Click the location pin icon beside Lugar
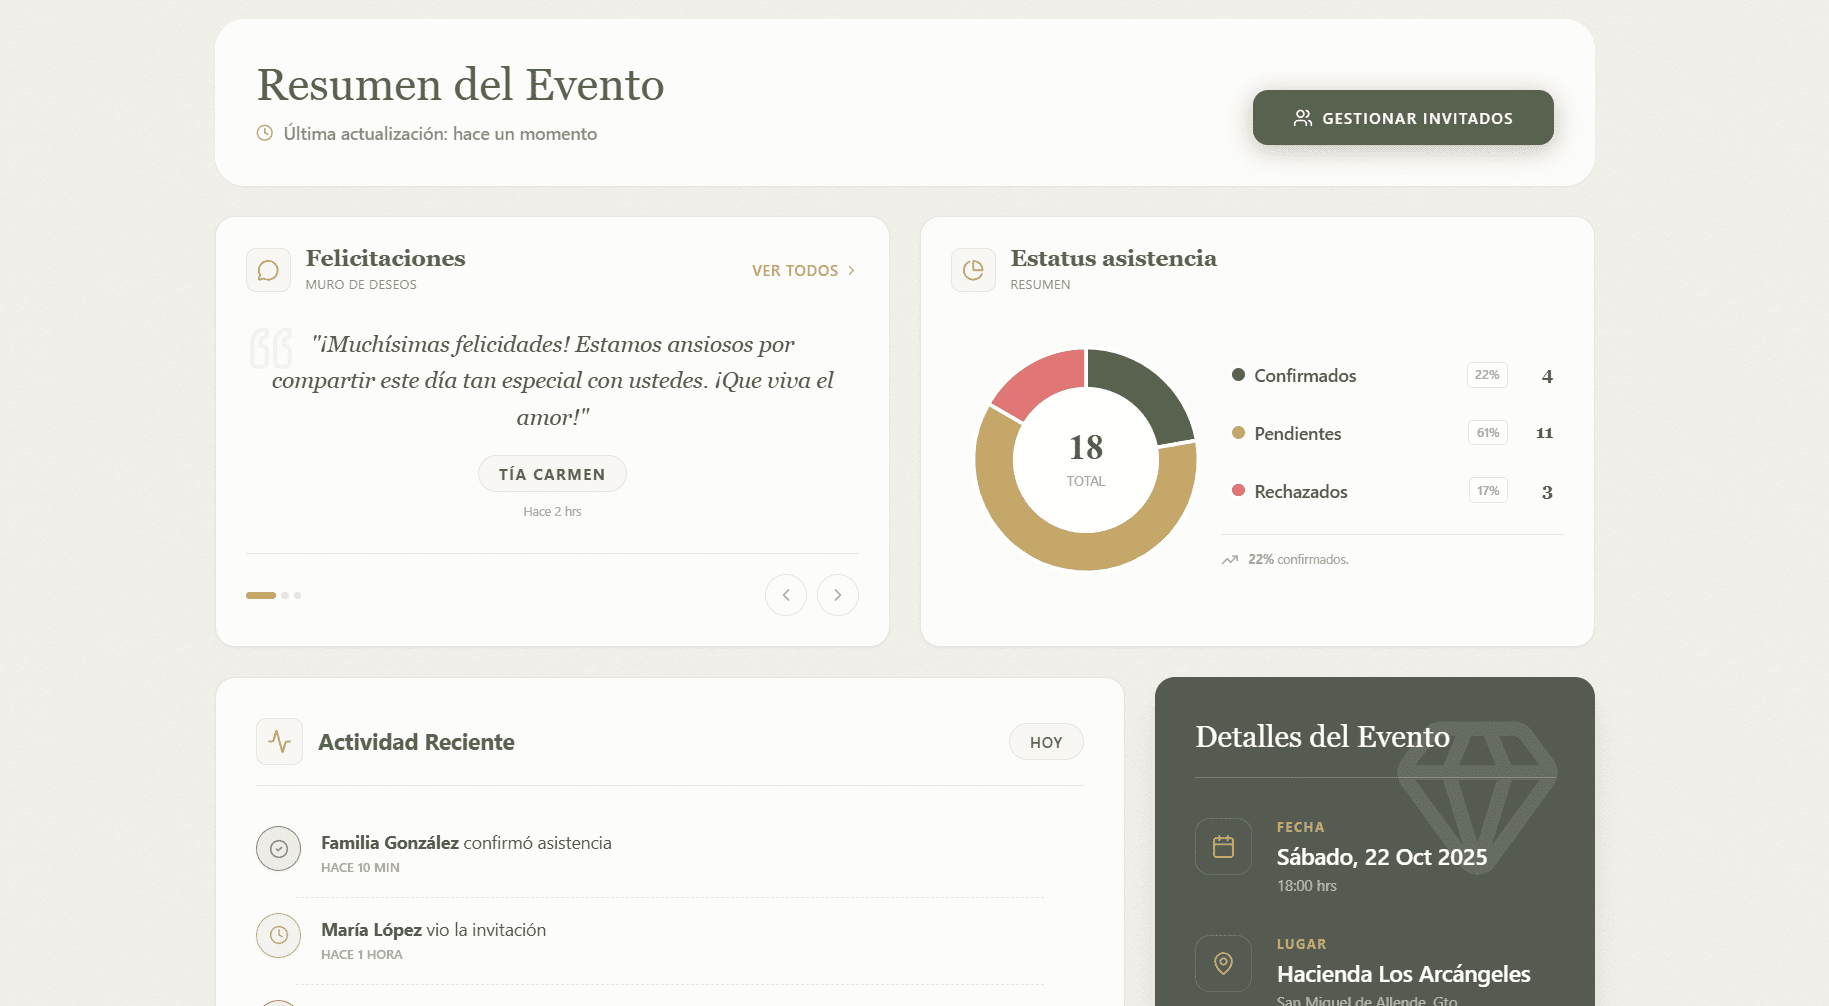The image size is (1829, 1006). click(x=1223, y=963)
